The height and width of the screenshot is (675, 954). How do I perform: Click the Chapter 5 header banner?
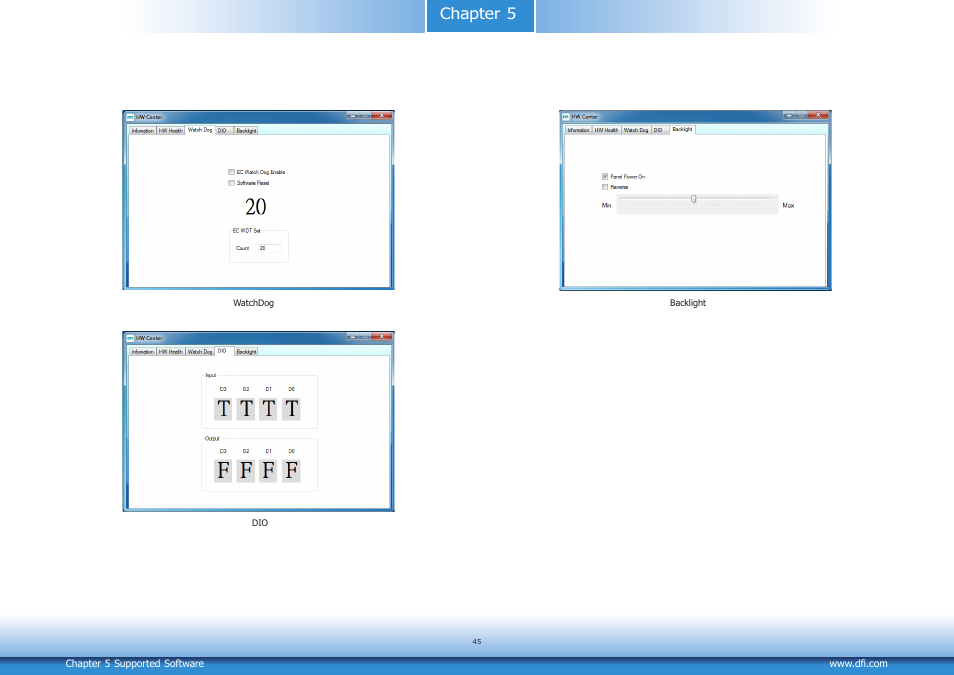(480, 15)
